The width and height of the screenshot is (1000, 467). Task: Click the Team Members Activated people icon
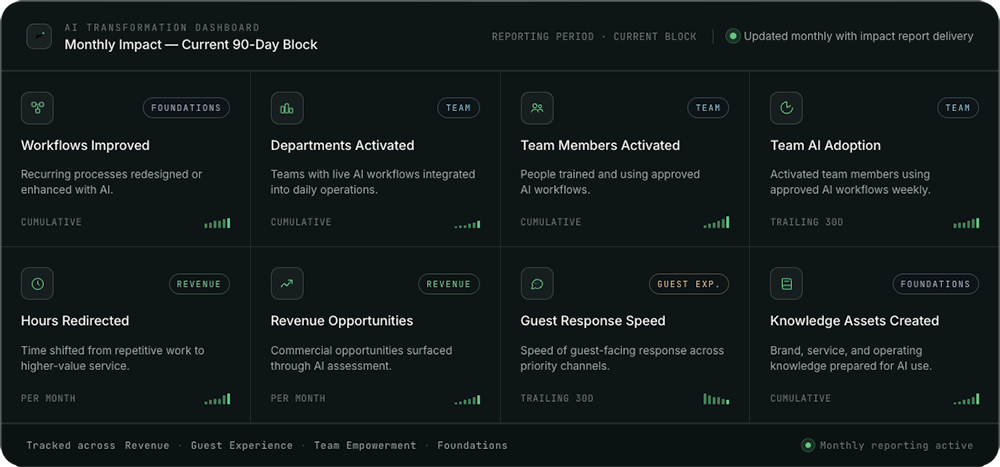537,108
